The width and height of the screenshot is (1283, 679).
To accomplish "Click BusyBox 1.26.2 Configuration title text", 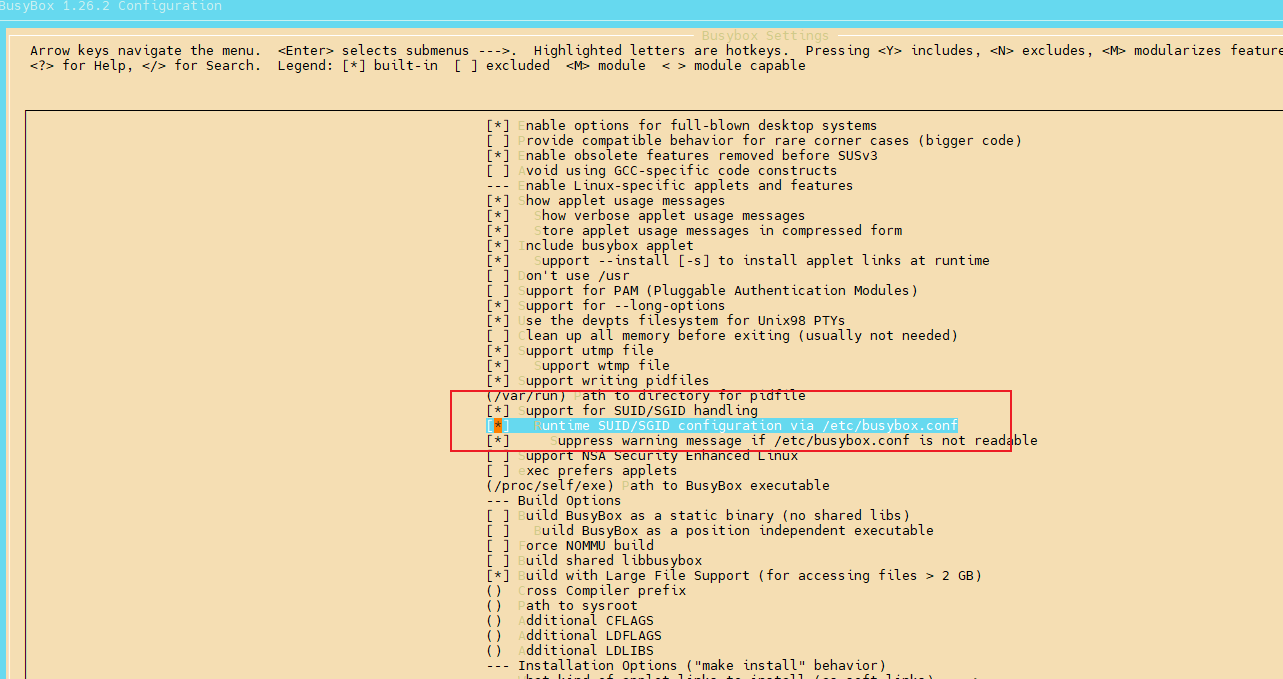I will click(x=111, y=6).
